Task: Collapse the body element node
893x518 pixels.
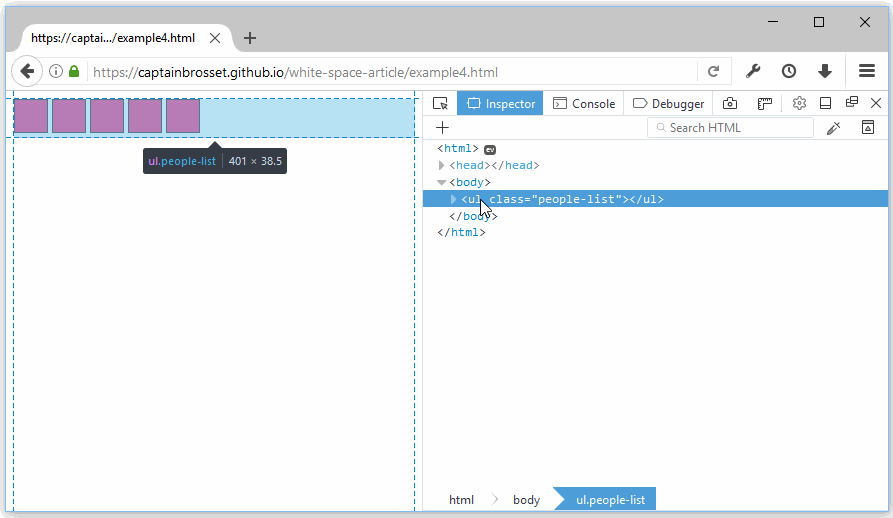Action: [442, 183]
